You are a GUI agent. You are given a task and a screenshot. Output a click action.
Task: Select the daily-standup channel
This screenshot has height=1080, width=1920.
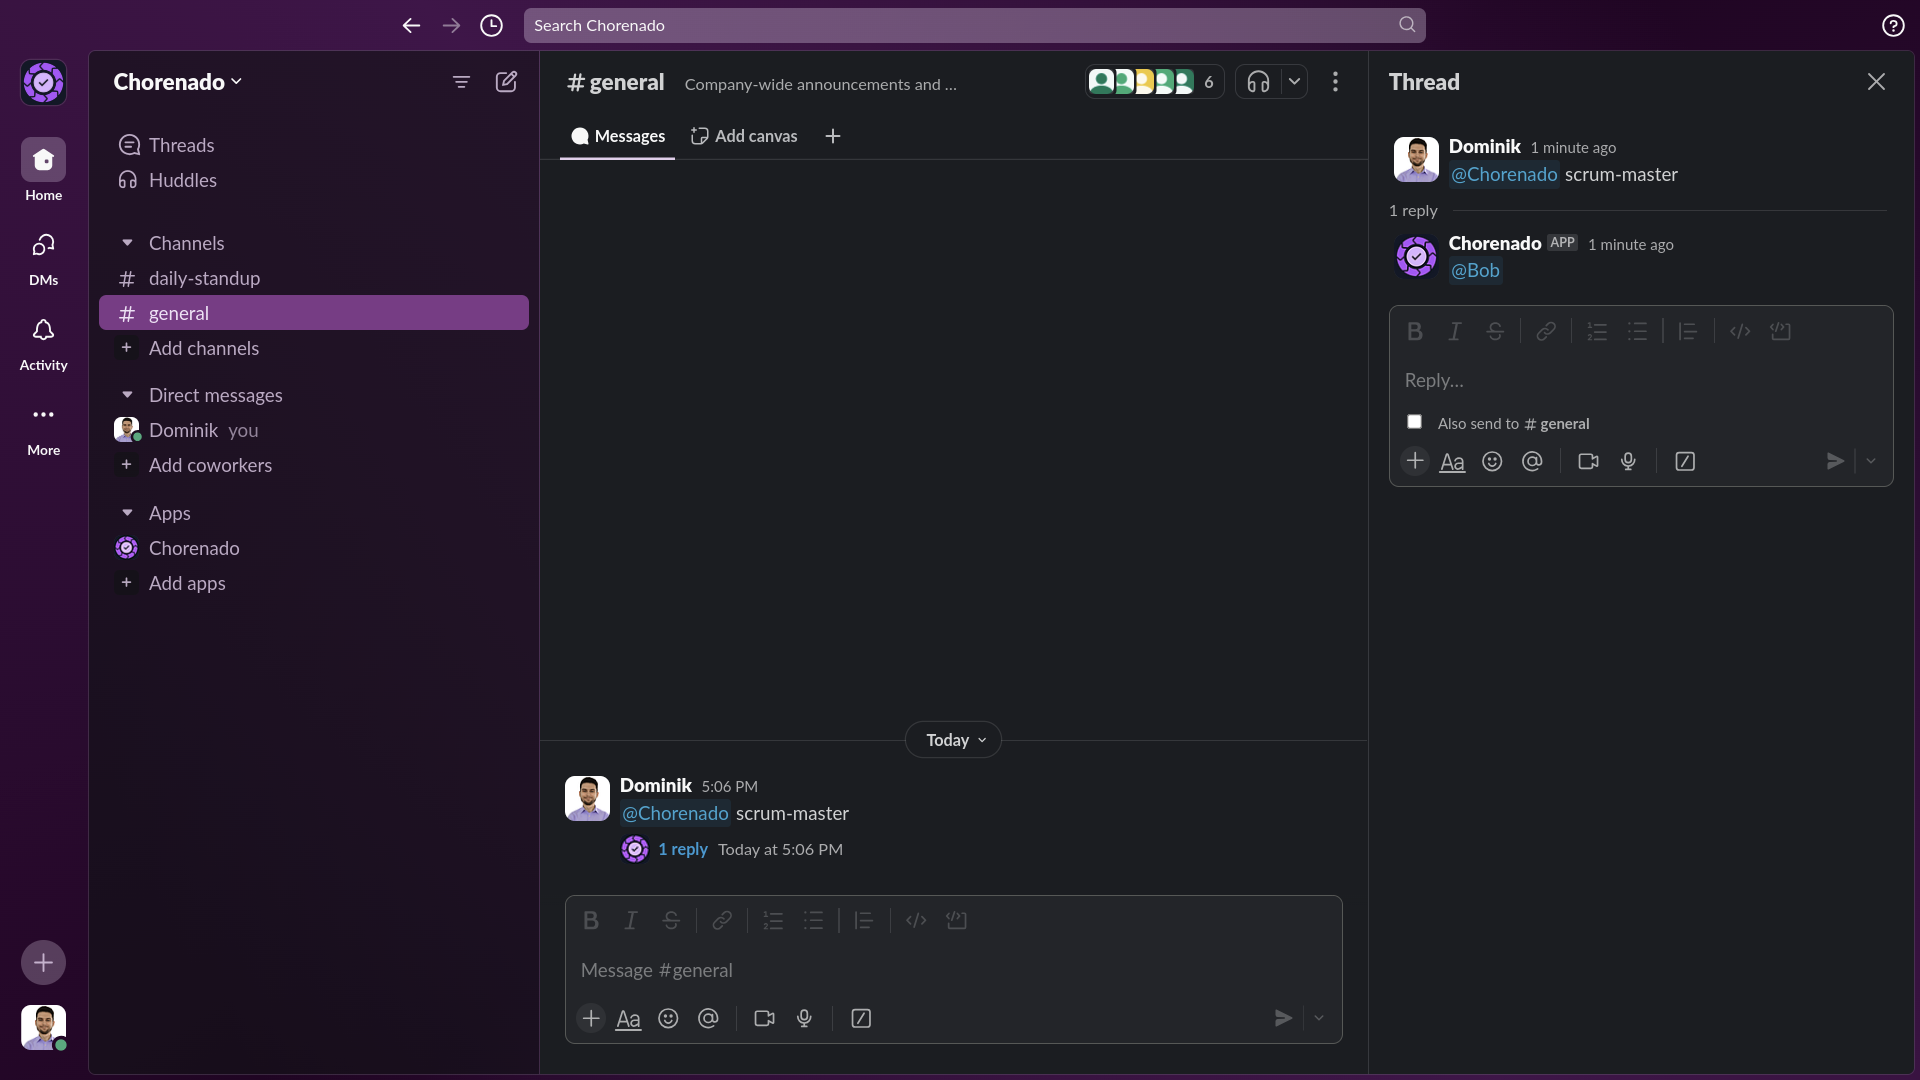pos(204,278)
